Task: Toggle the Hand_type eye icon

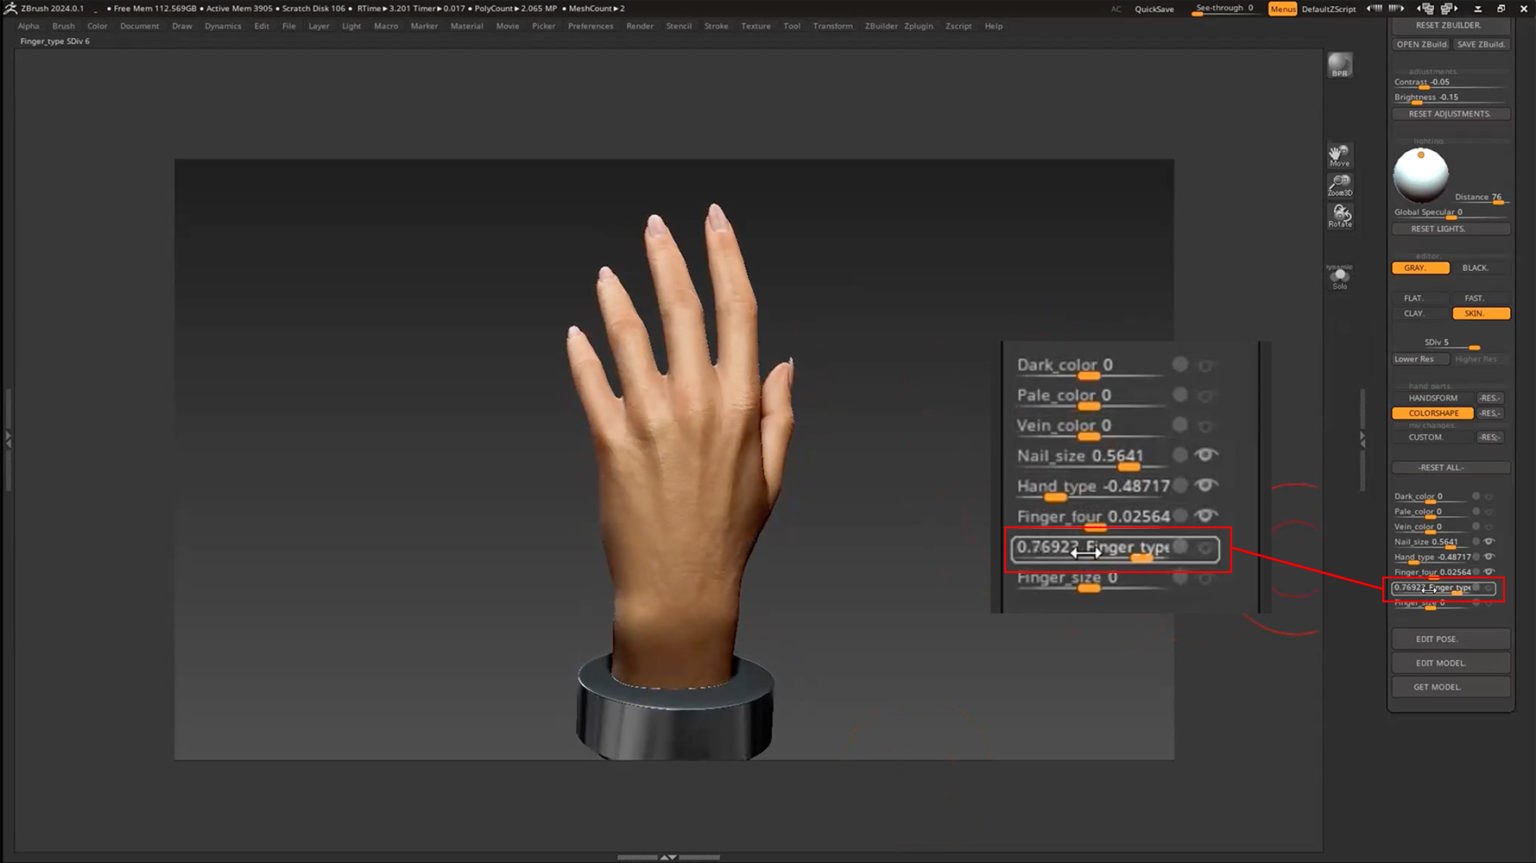Action: [x=1205, y=485]
